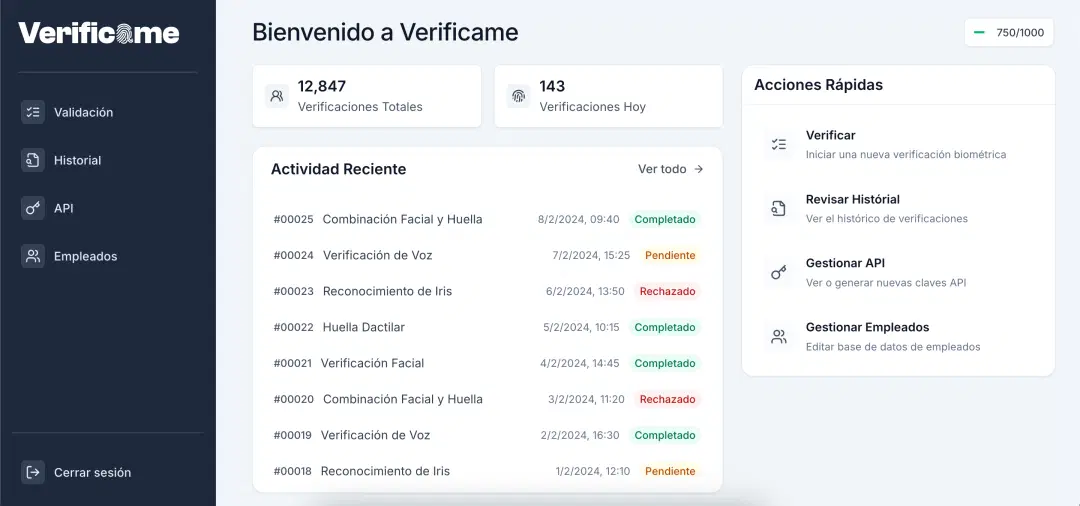Select activity #00023 Reconocimiento de Iris
Screen dimensions: 1080x506
487,291
